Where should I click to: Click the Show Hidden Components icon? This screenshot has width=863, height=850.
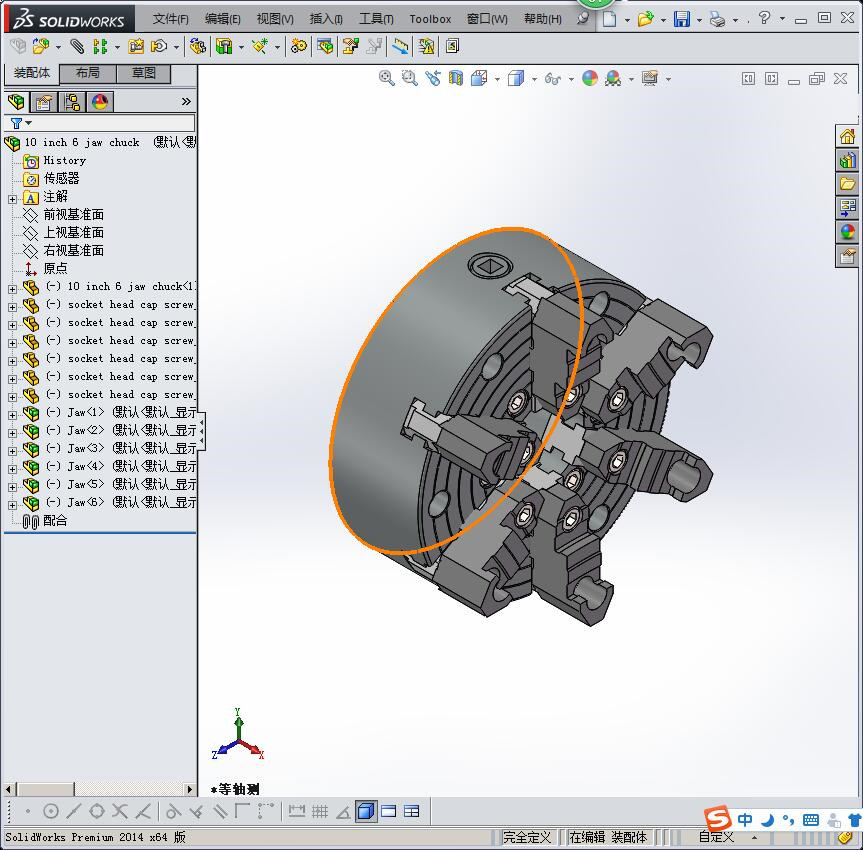click(x=198, y=46)
